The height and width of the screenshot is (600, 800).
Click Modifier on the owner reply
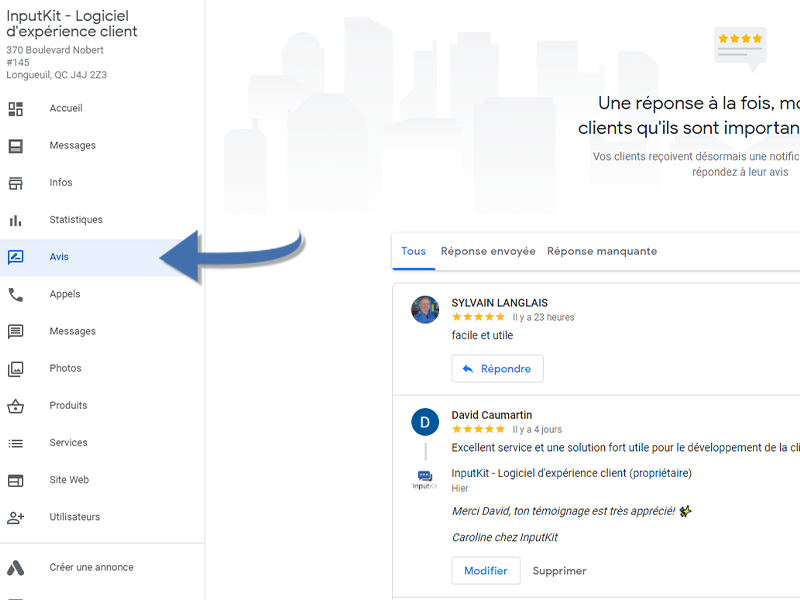click(x=486, y=570)
